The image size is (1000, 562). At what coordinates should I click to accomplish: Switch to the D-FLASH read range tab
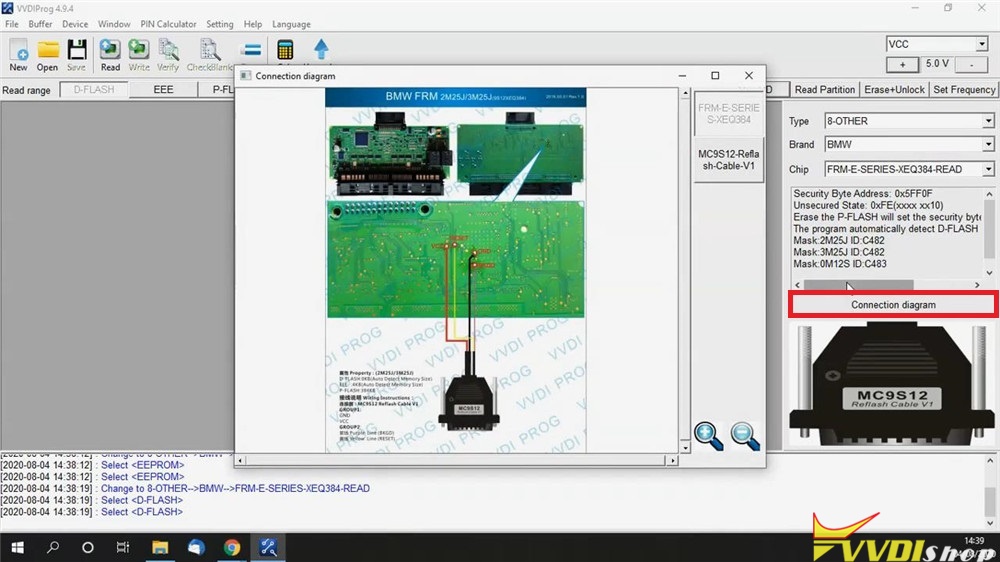coord(94,89)
